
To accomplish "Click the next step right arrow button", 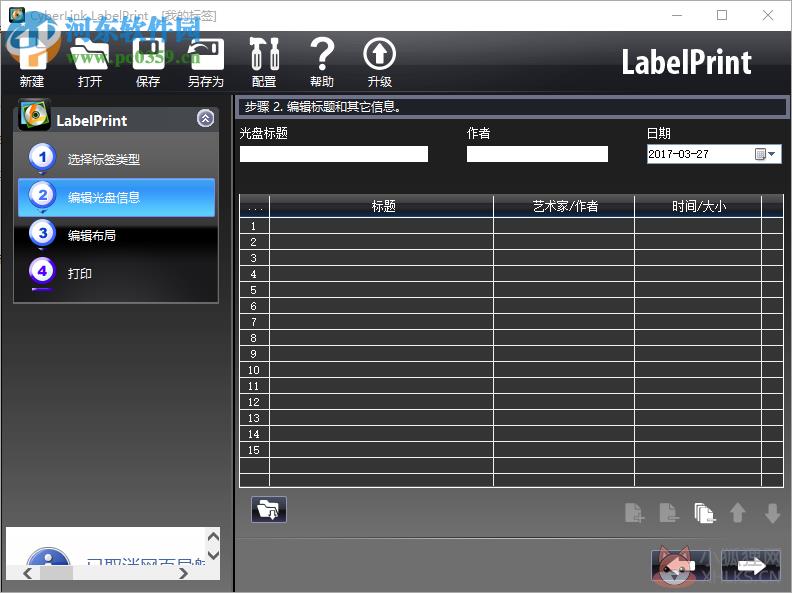I will tap(751, 565).
